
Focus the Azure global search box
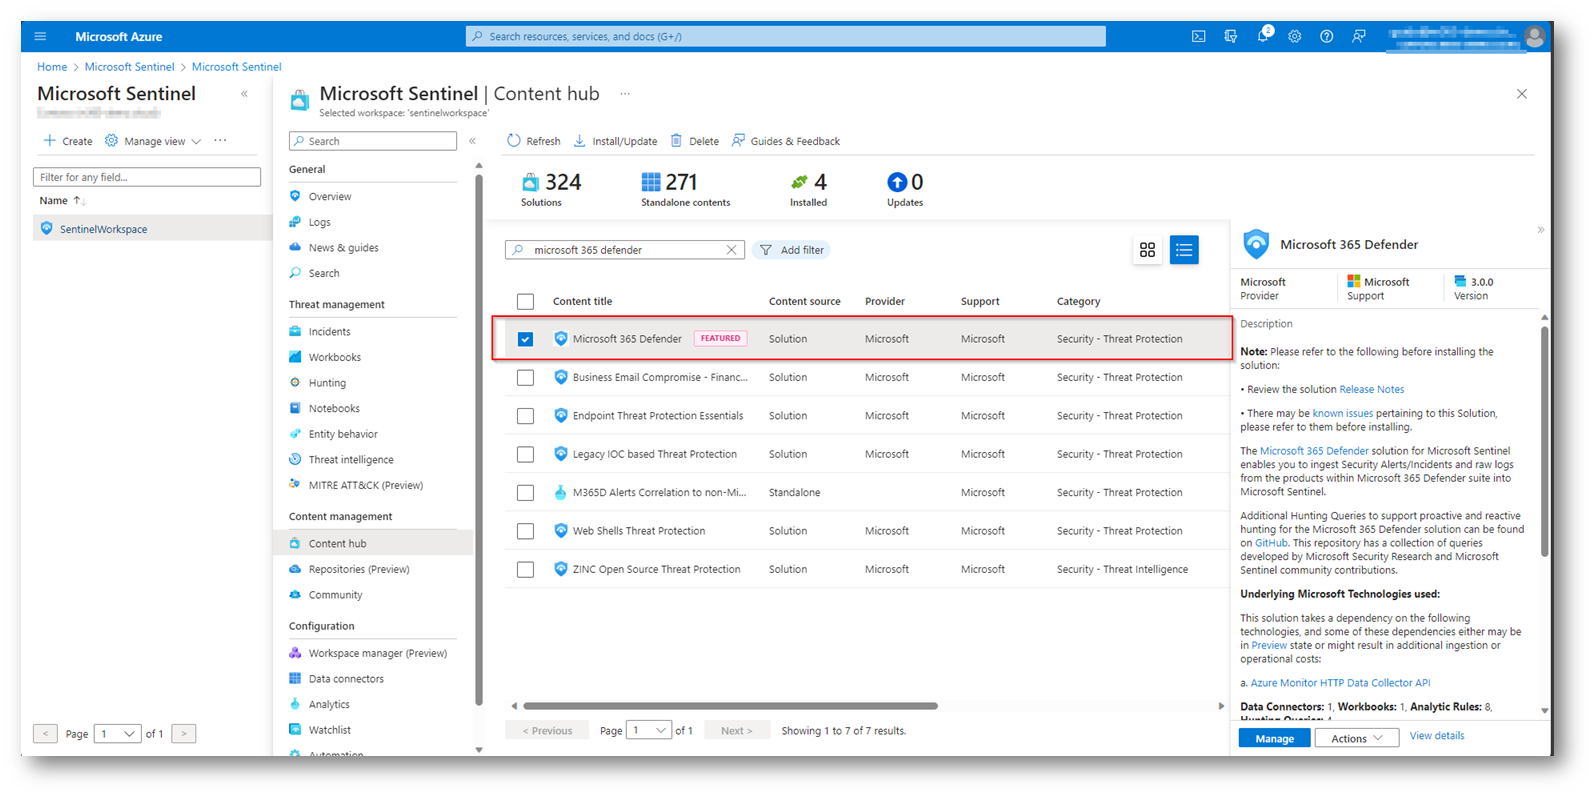786,36
